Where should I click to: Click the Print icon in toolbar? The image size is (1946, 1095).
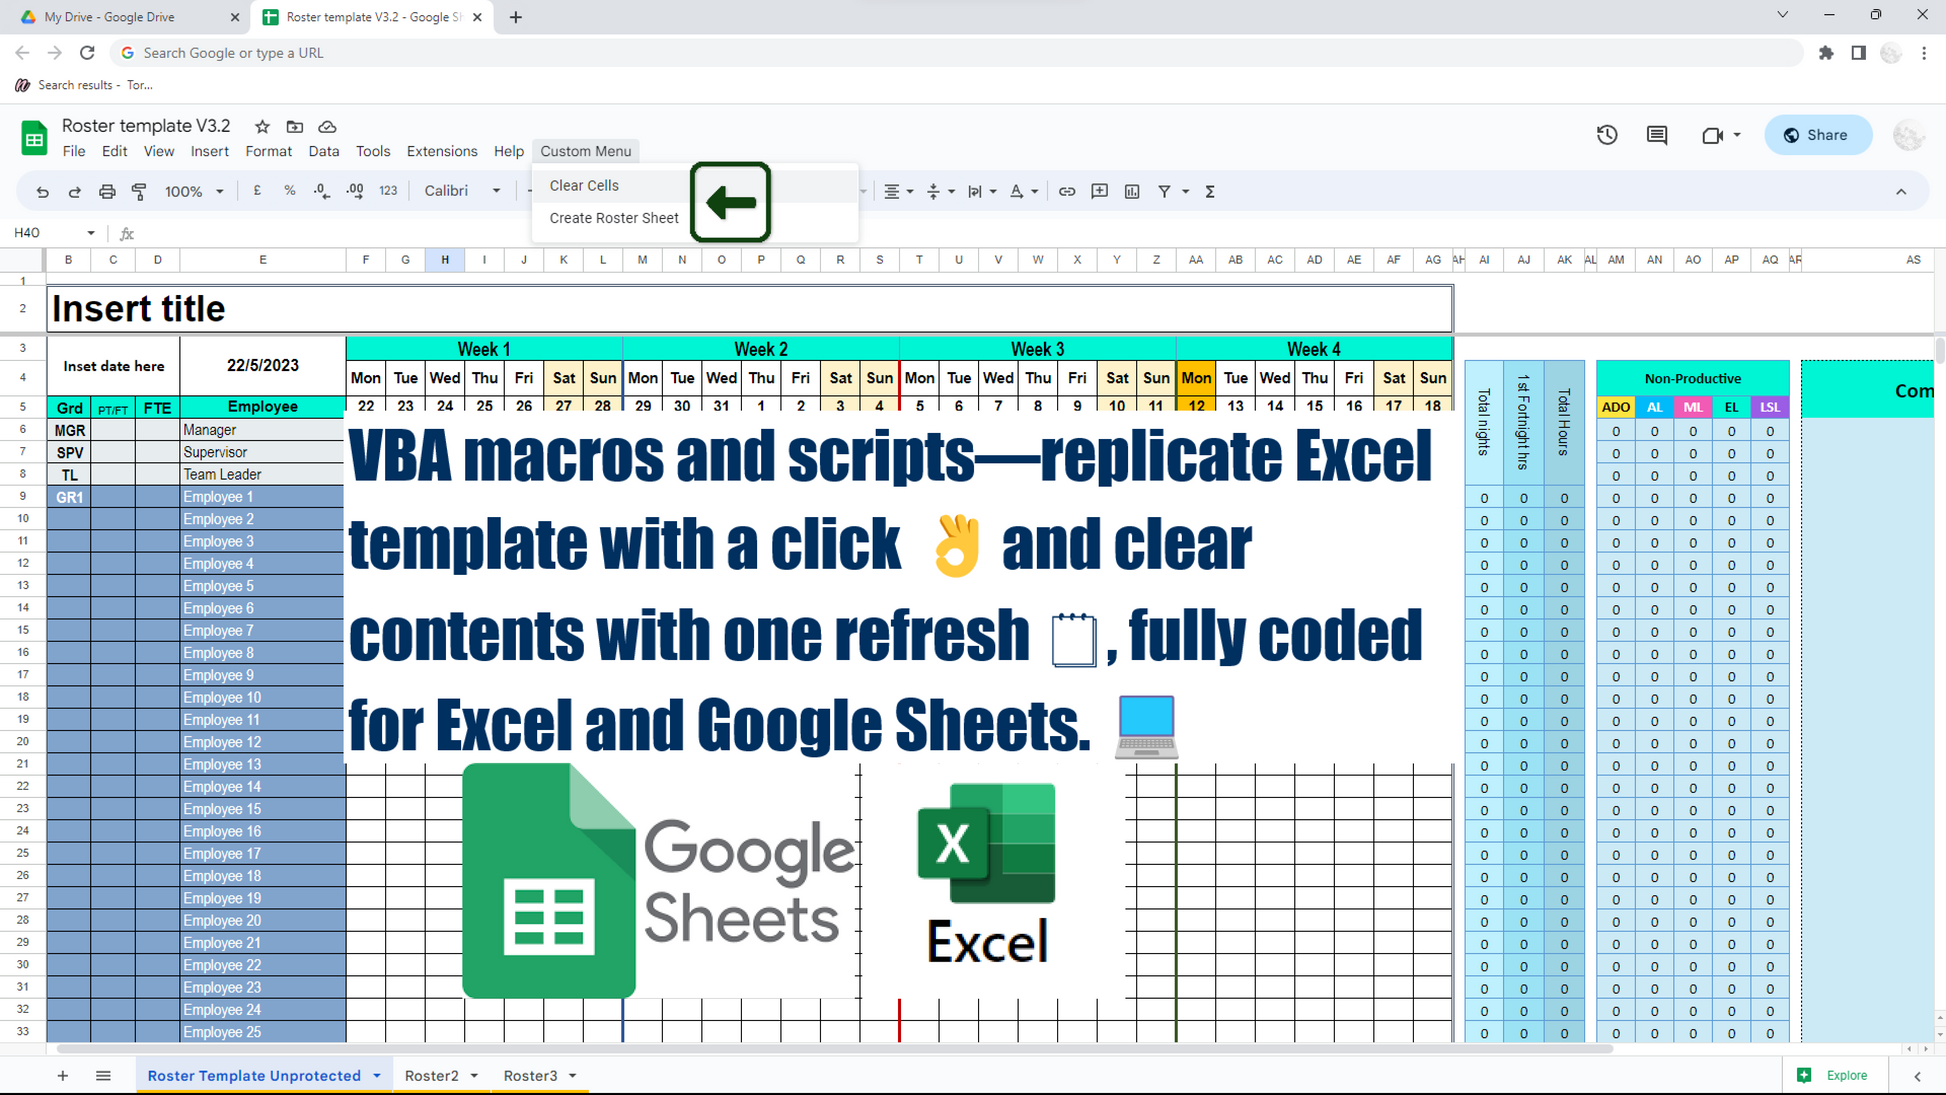pyautogui.click(x=107, y=191)
